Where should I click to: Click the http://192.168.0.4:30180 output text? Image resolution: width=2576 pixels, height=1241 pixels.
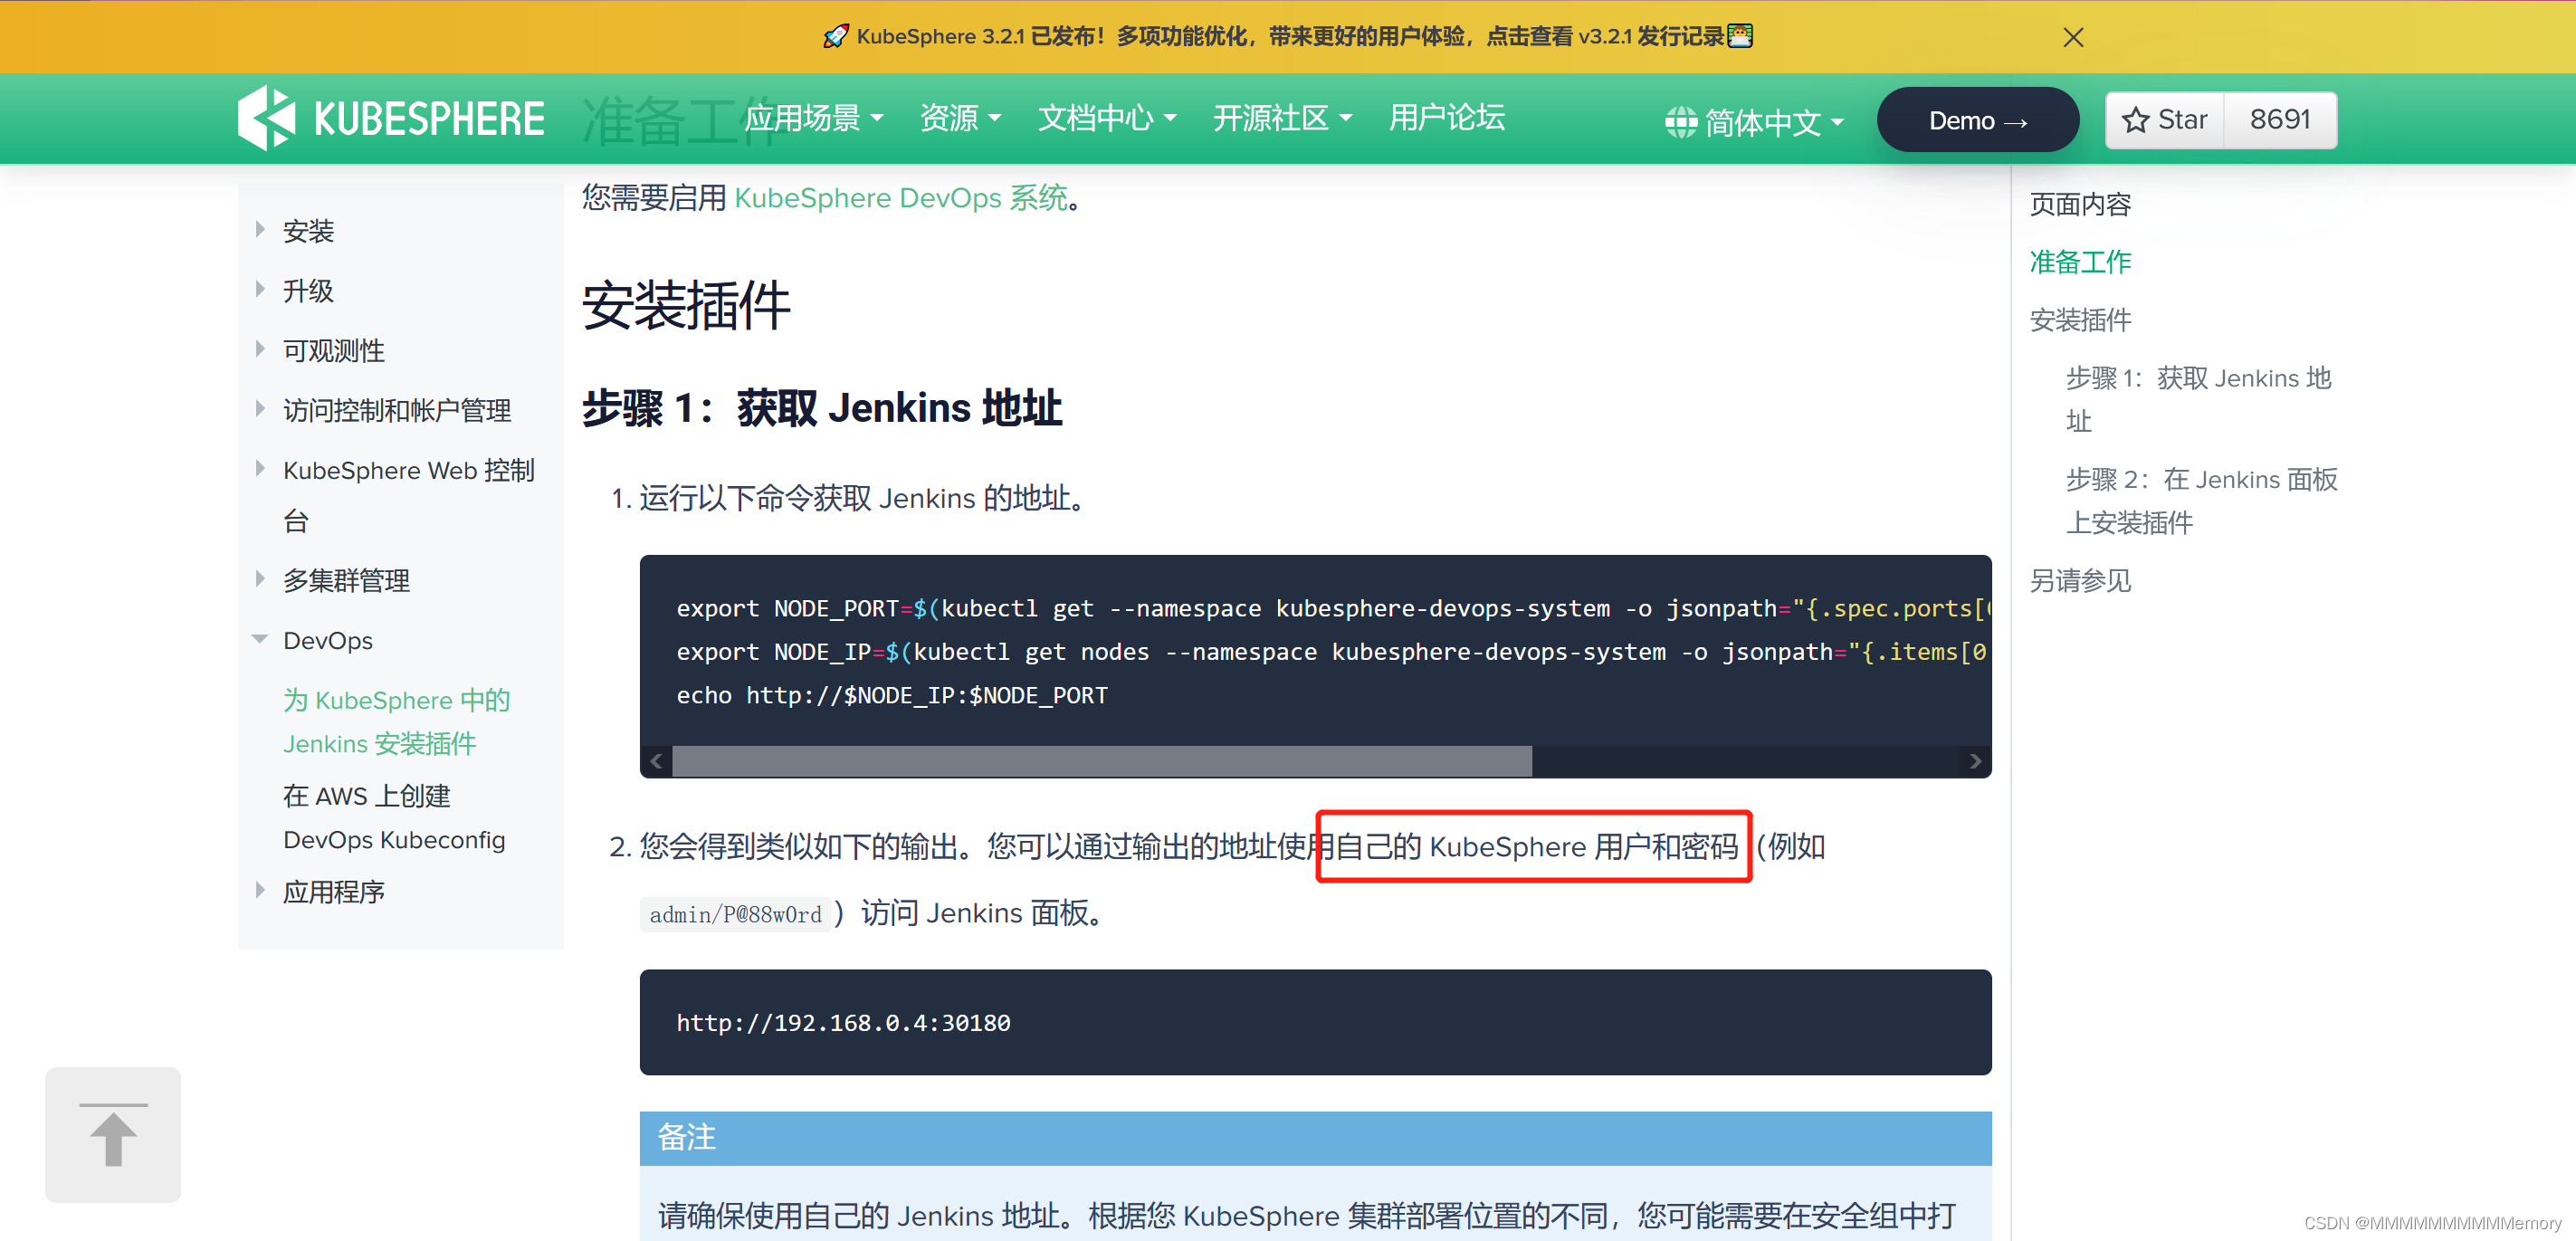coord(843,1023)
